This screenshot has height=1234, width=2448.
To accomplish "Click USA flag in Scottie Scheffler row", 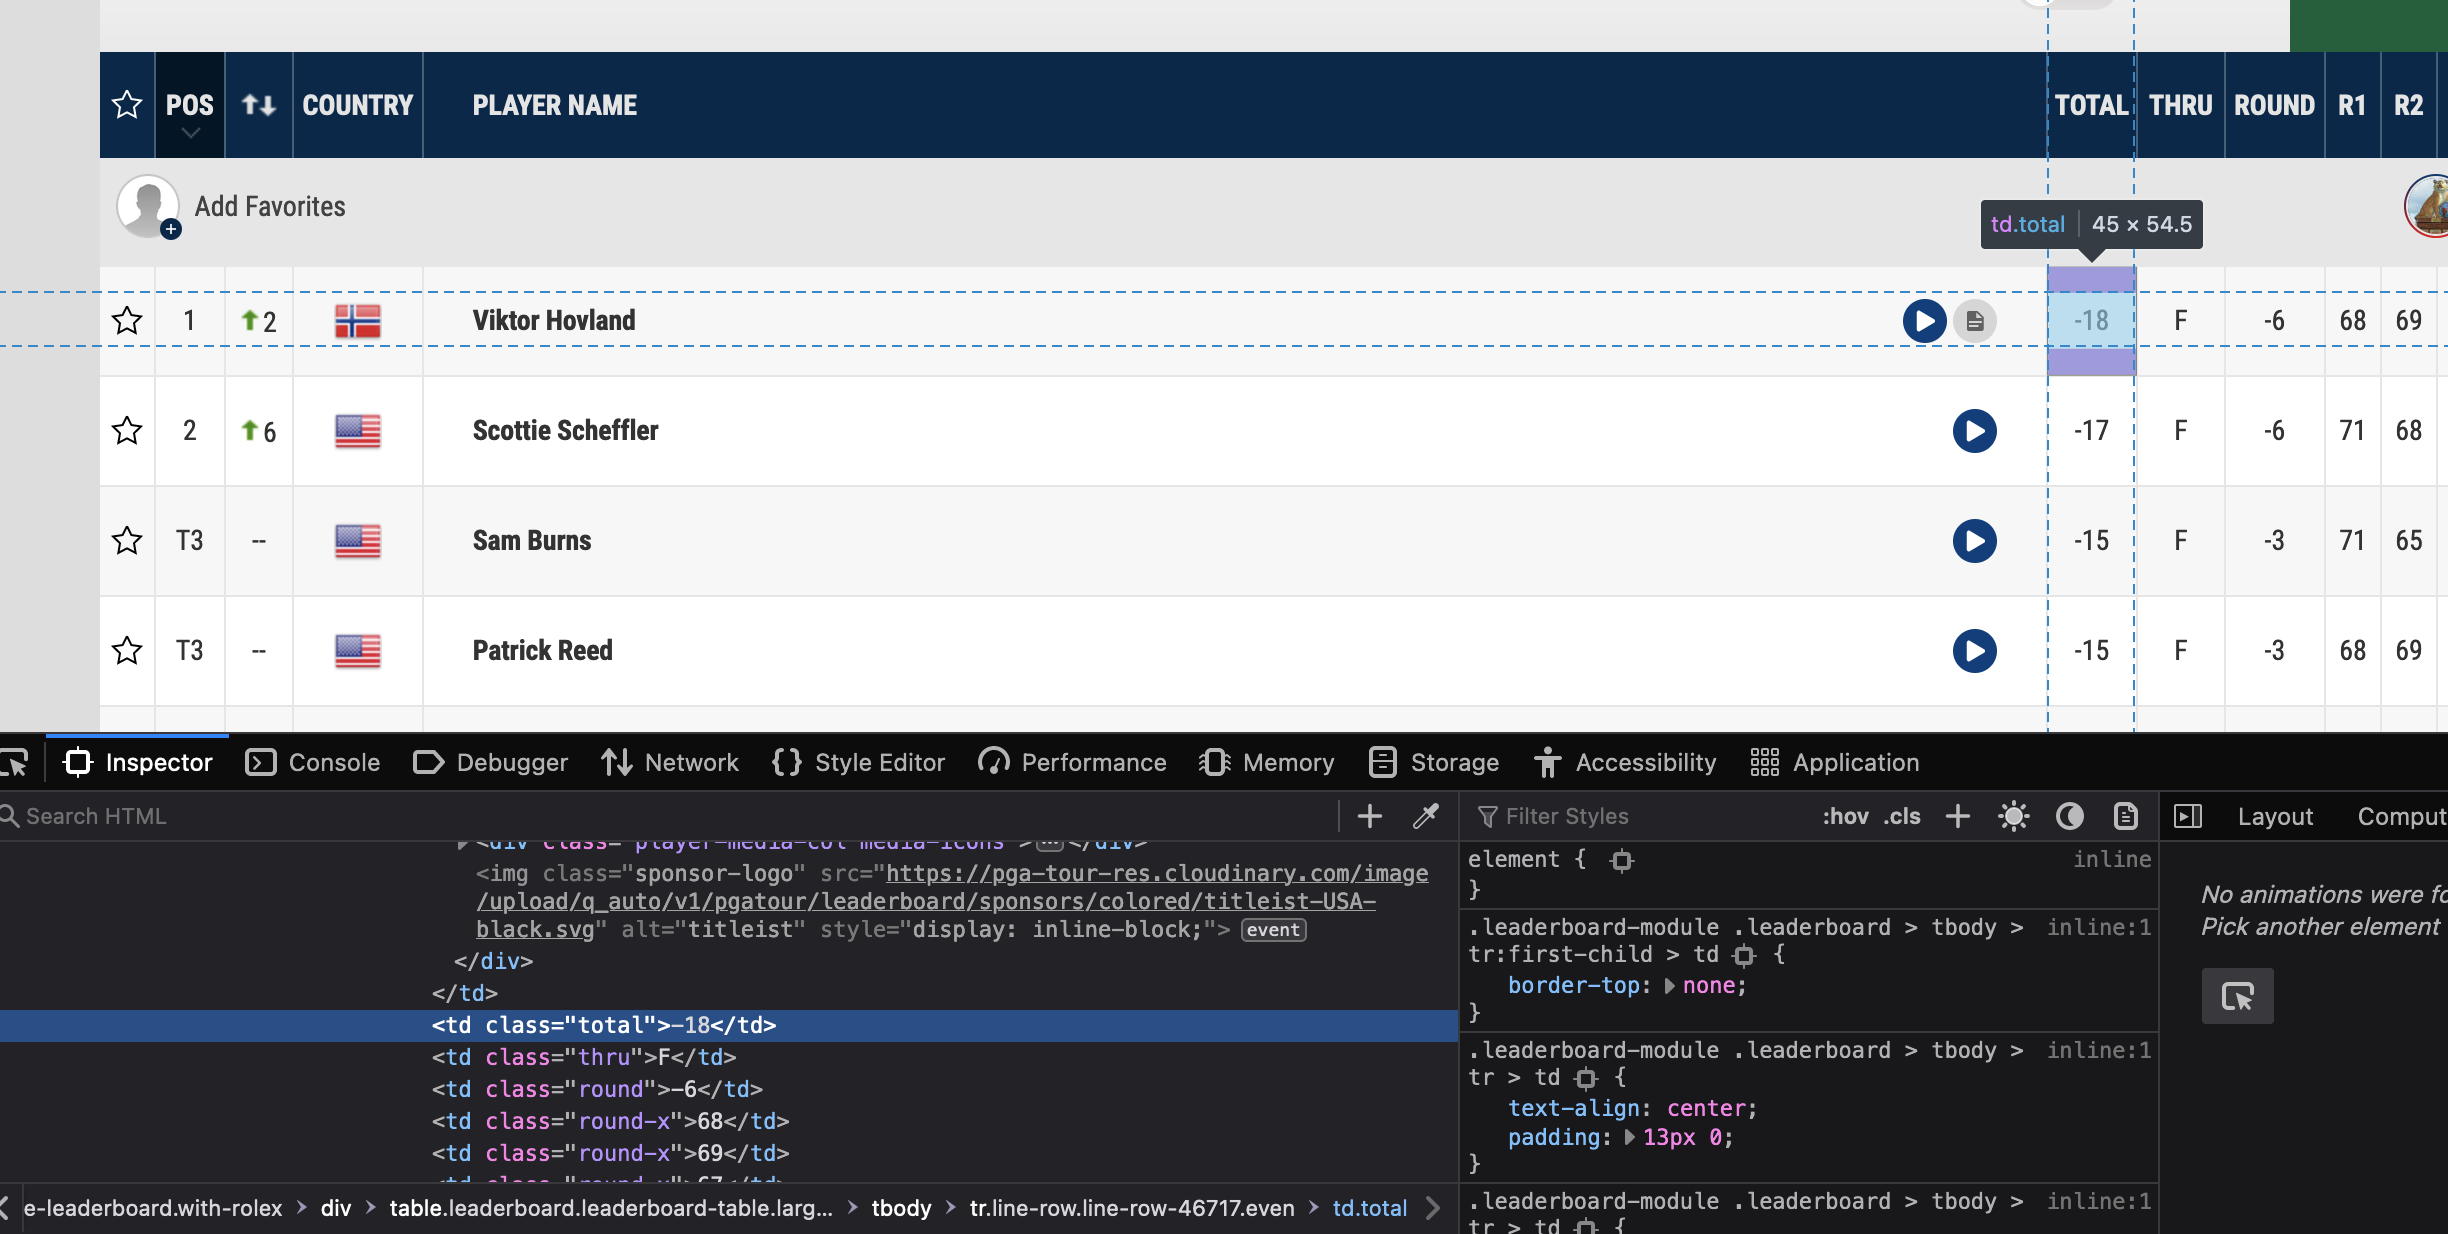I will click(358, 431).
